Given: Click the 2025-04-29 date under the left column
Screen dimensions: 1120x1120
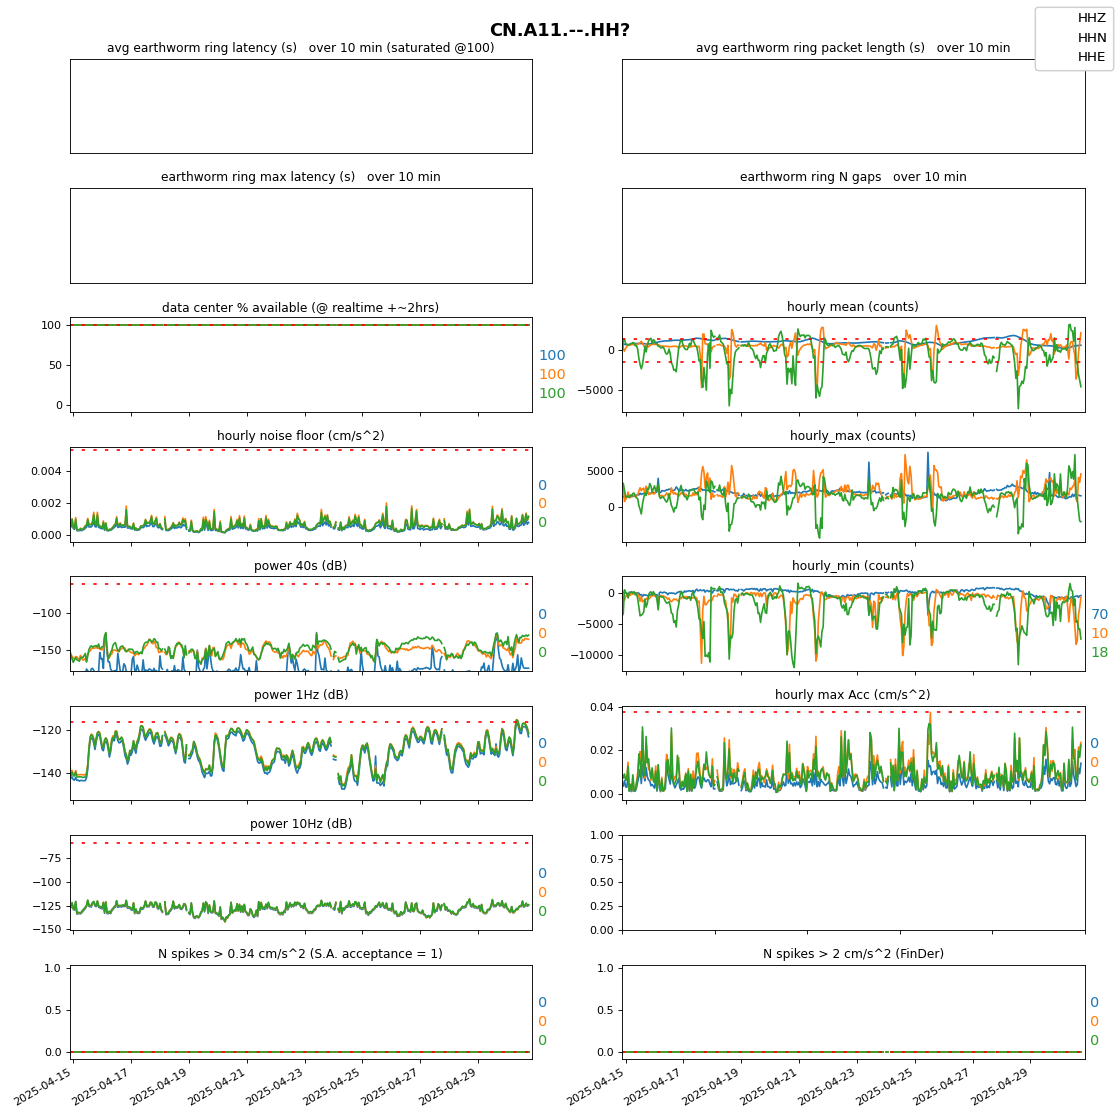Looking at the screenshot, I should pos(448,1086).
